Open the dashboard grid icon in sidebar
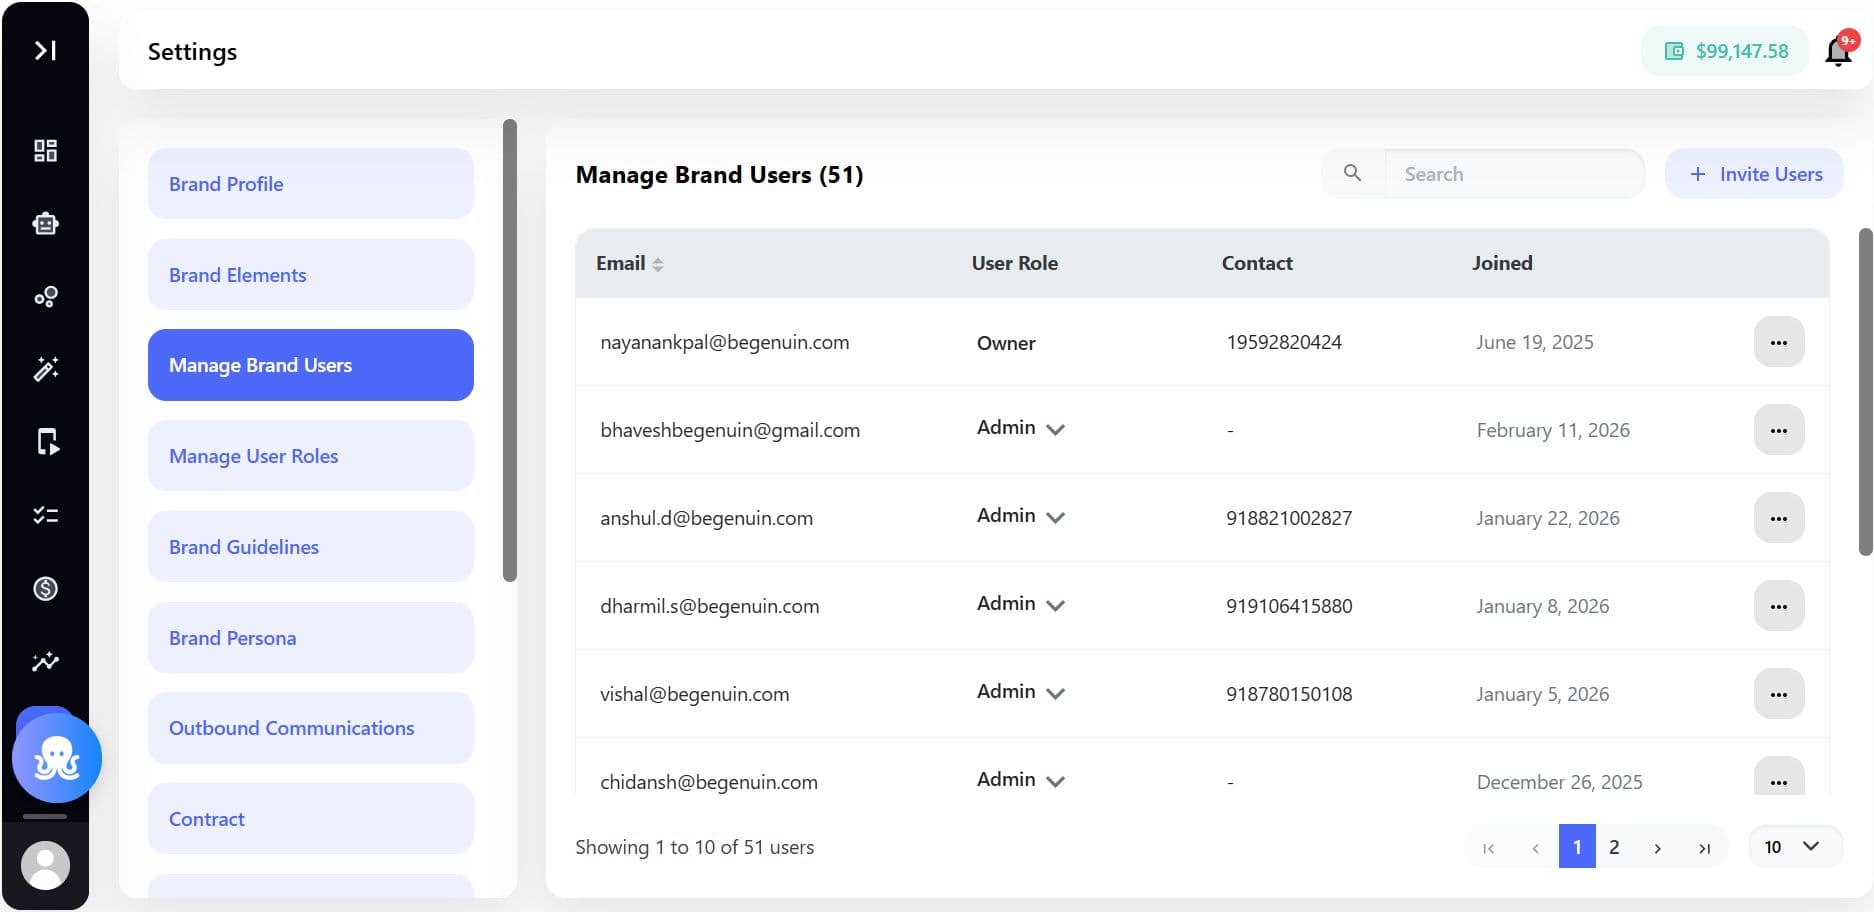The image size is (1874, 912). pos(45,150)
